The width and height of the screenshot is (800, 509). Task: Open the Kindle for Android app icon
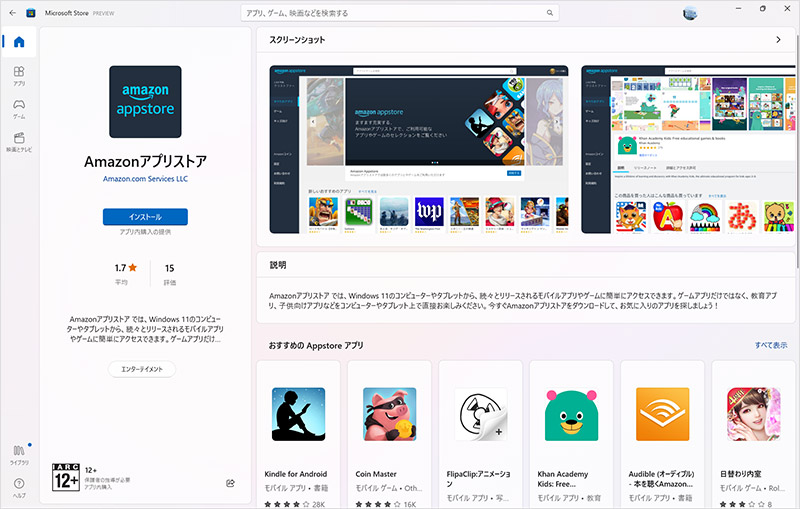(x=298, y=414)
